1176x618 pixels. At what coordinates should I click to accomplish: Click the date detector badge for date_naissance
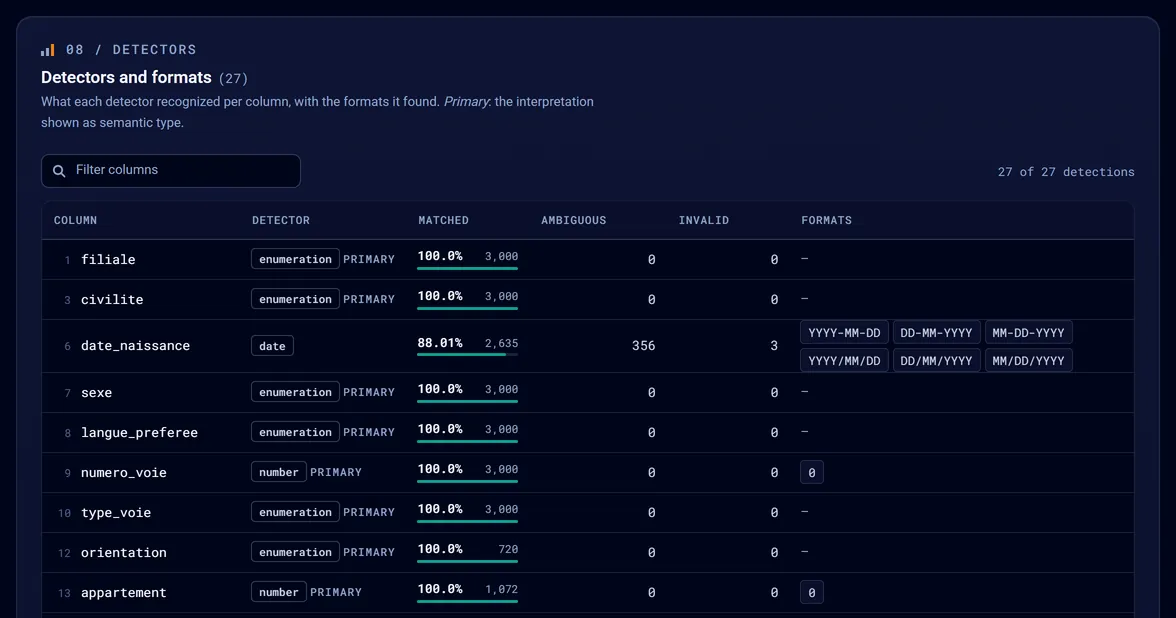click(272, 346)
